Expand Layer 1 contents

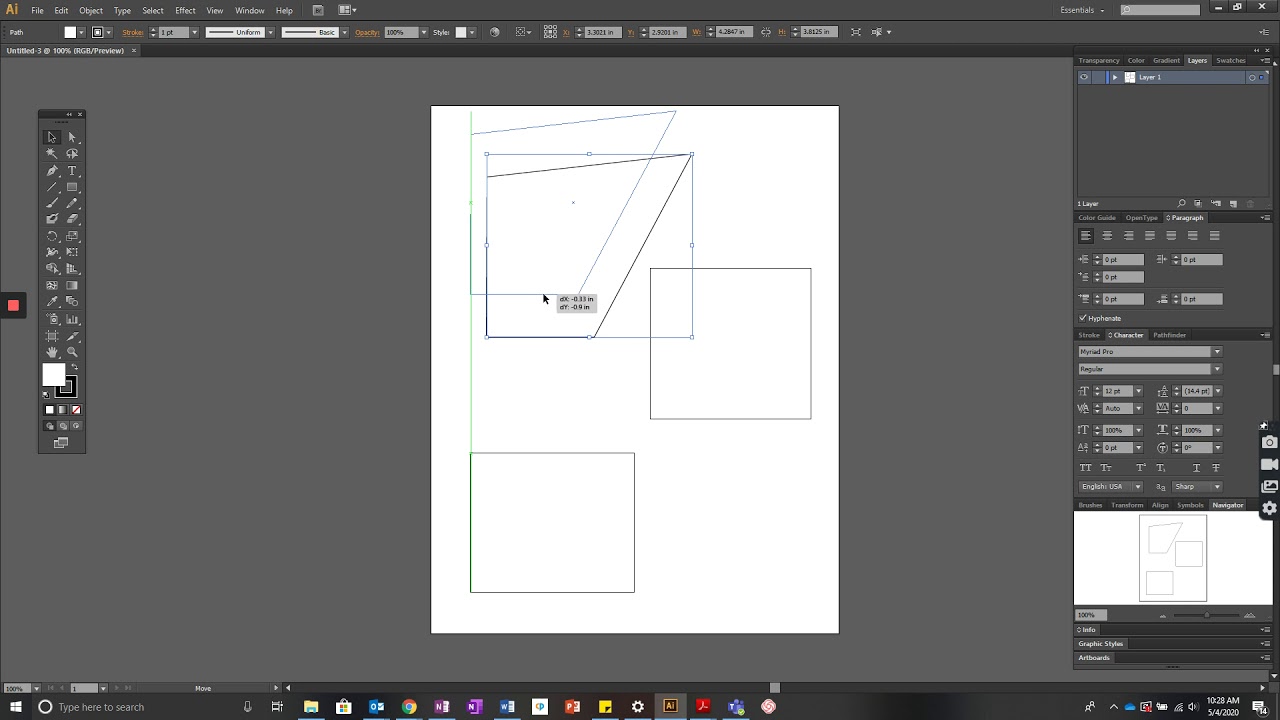point(1115,77)
